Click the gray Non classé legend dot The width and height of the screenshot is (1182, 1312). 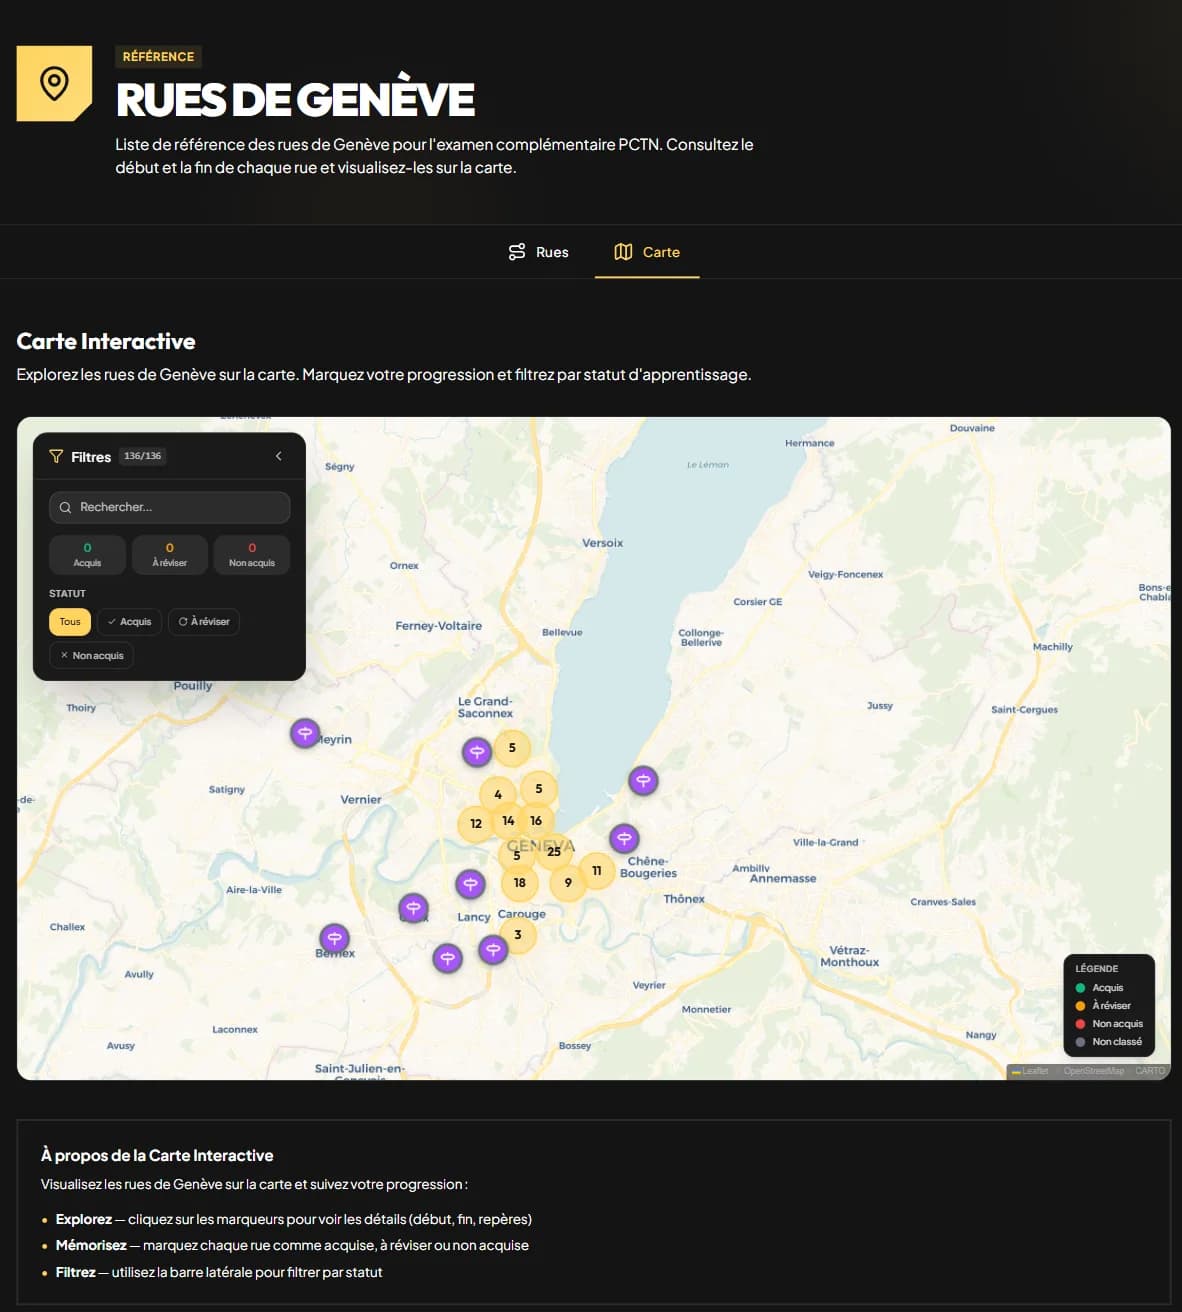point(1080,1042)
